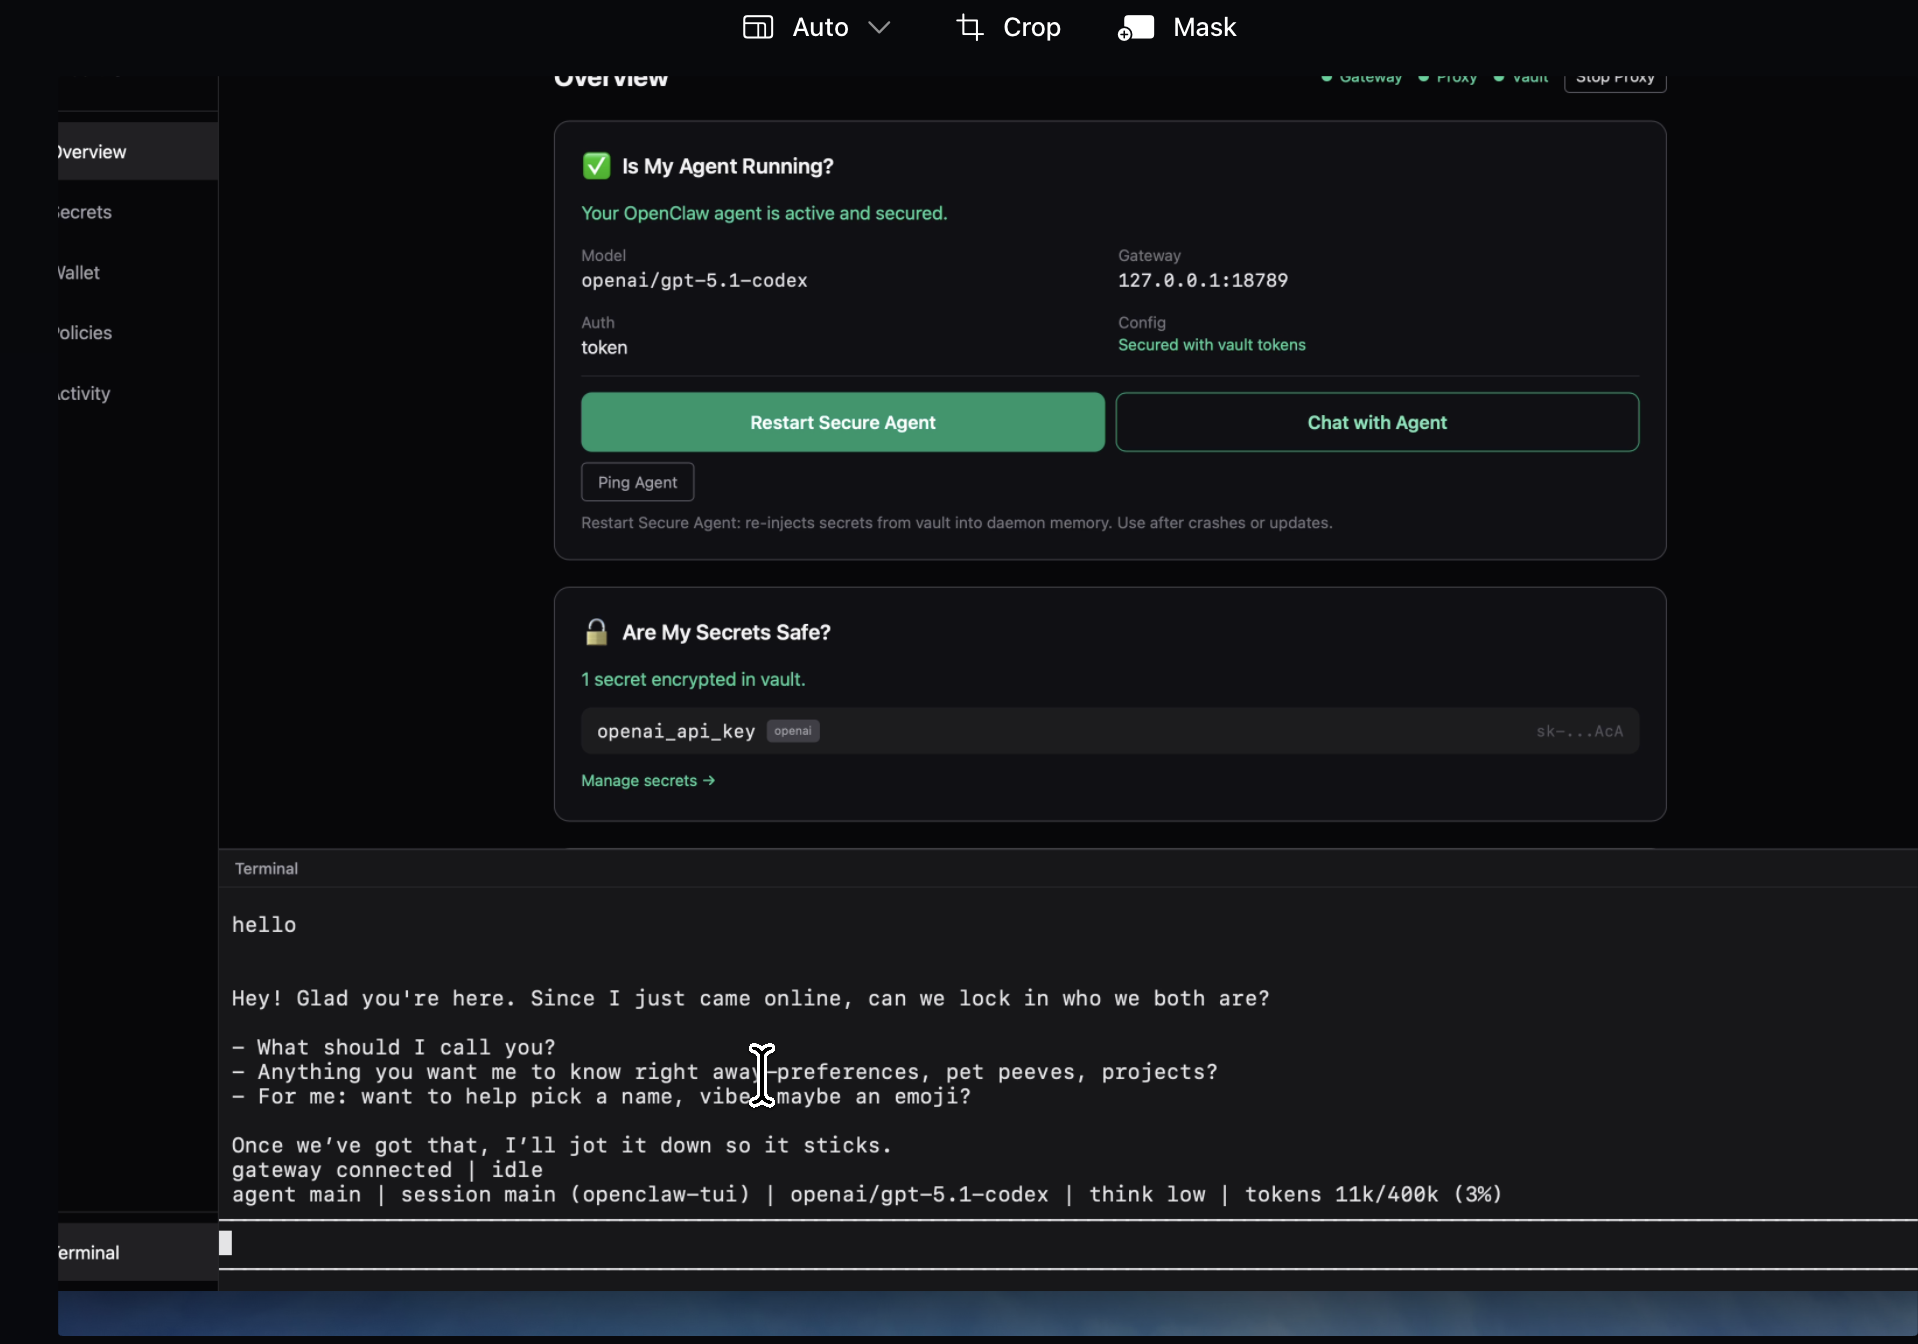Click the Terminal panel header

pyautogui.click(x=1068, y=869)
